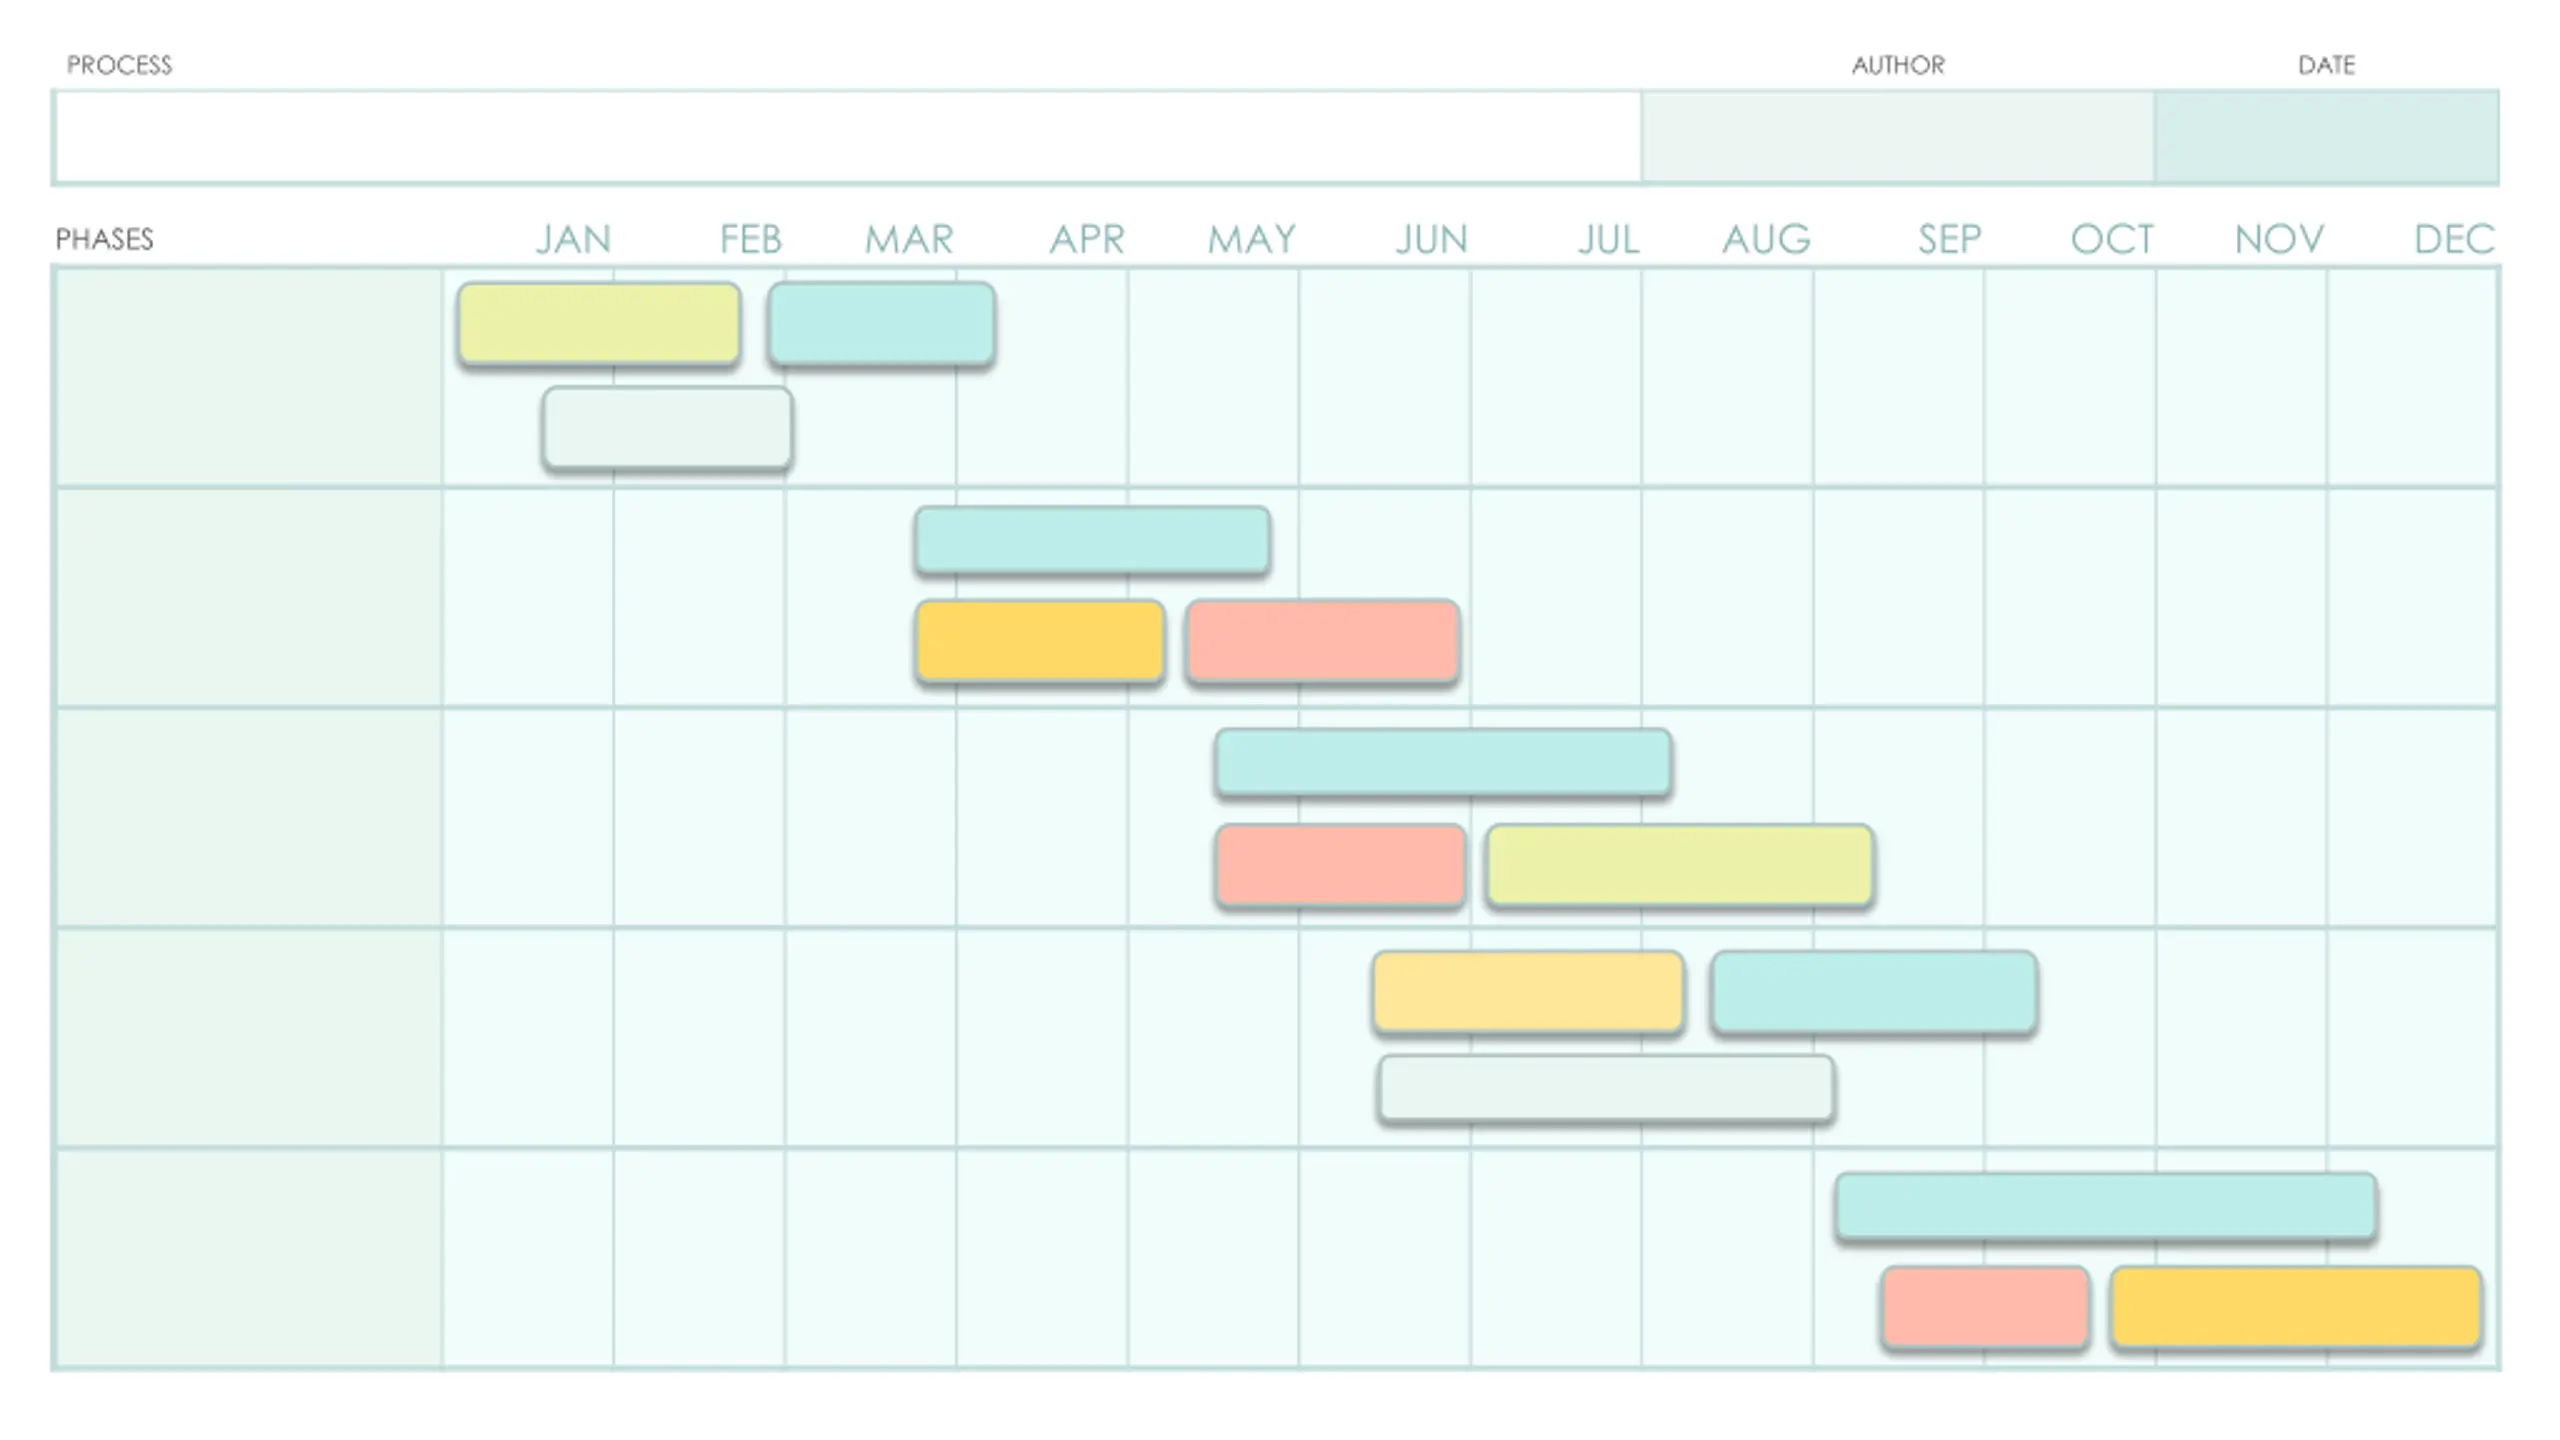Select the light yellow bar in fourth phase

(x=1528, y=992)
